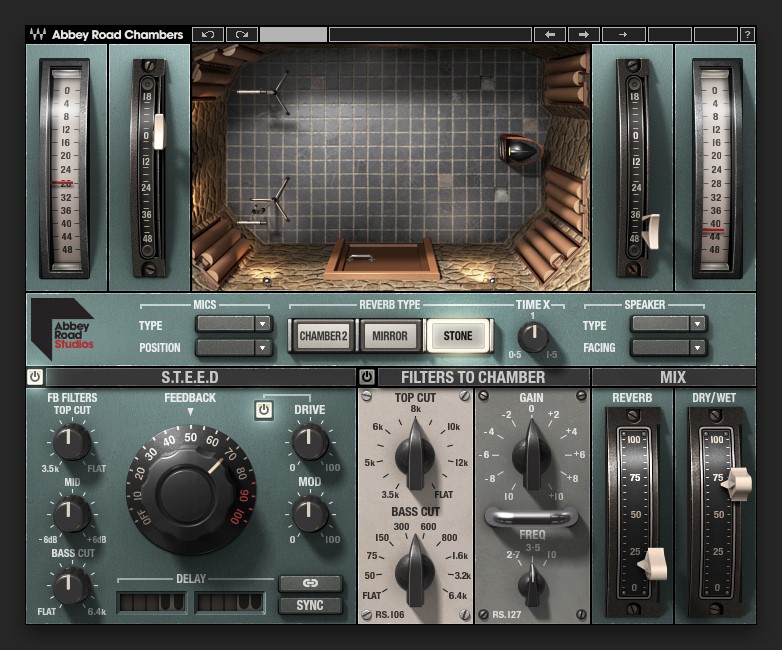
Task: Open help with the question mark button
Action: 747,34
